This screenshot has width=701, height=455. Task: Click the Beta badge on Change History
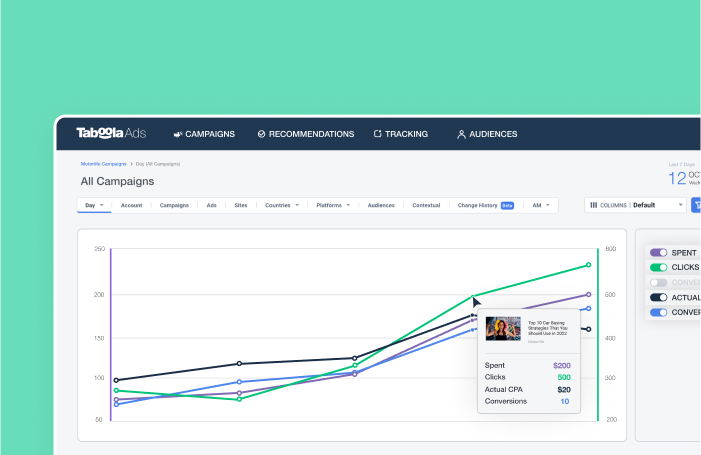(507, 206)
